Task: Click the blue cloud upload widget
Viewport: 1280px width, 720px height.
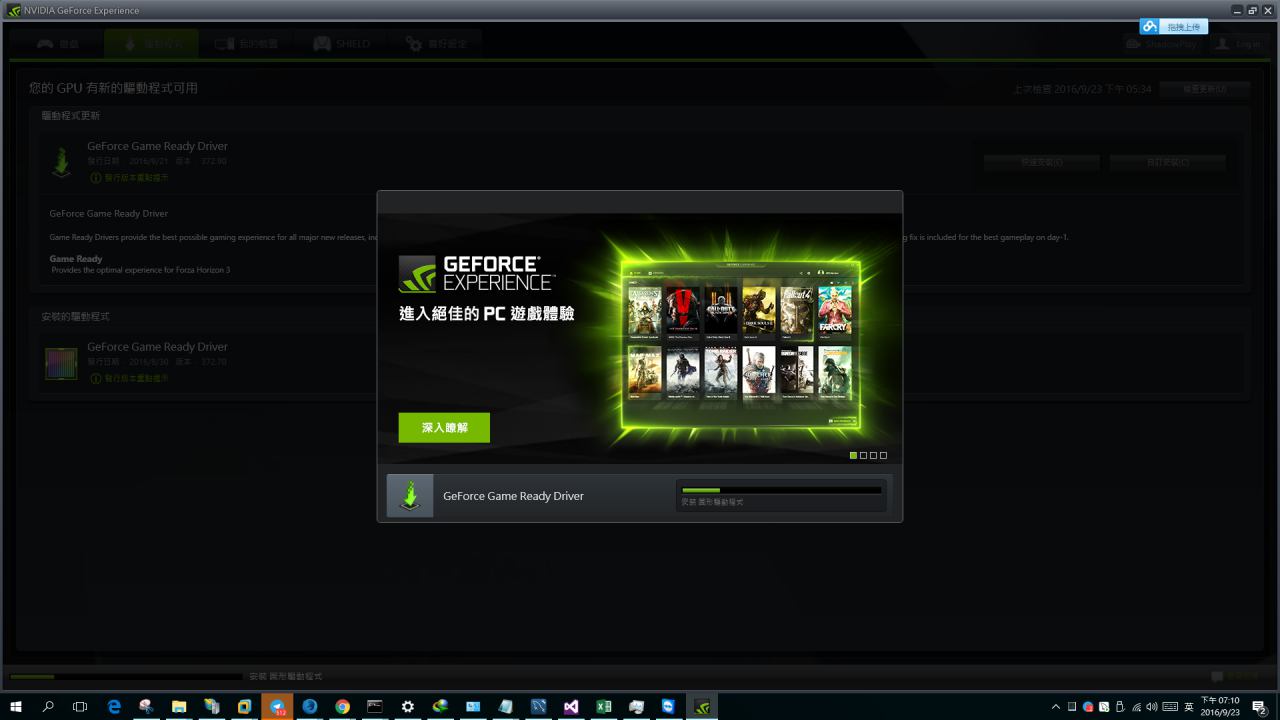Action: [1174, 27]
